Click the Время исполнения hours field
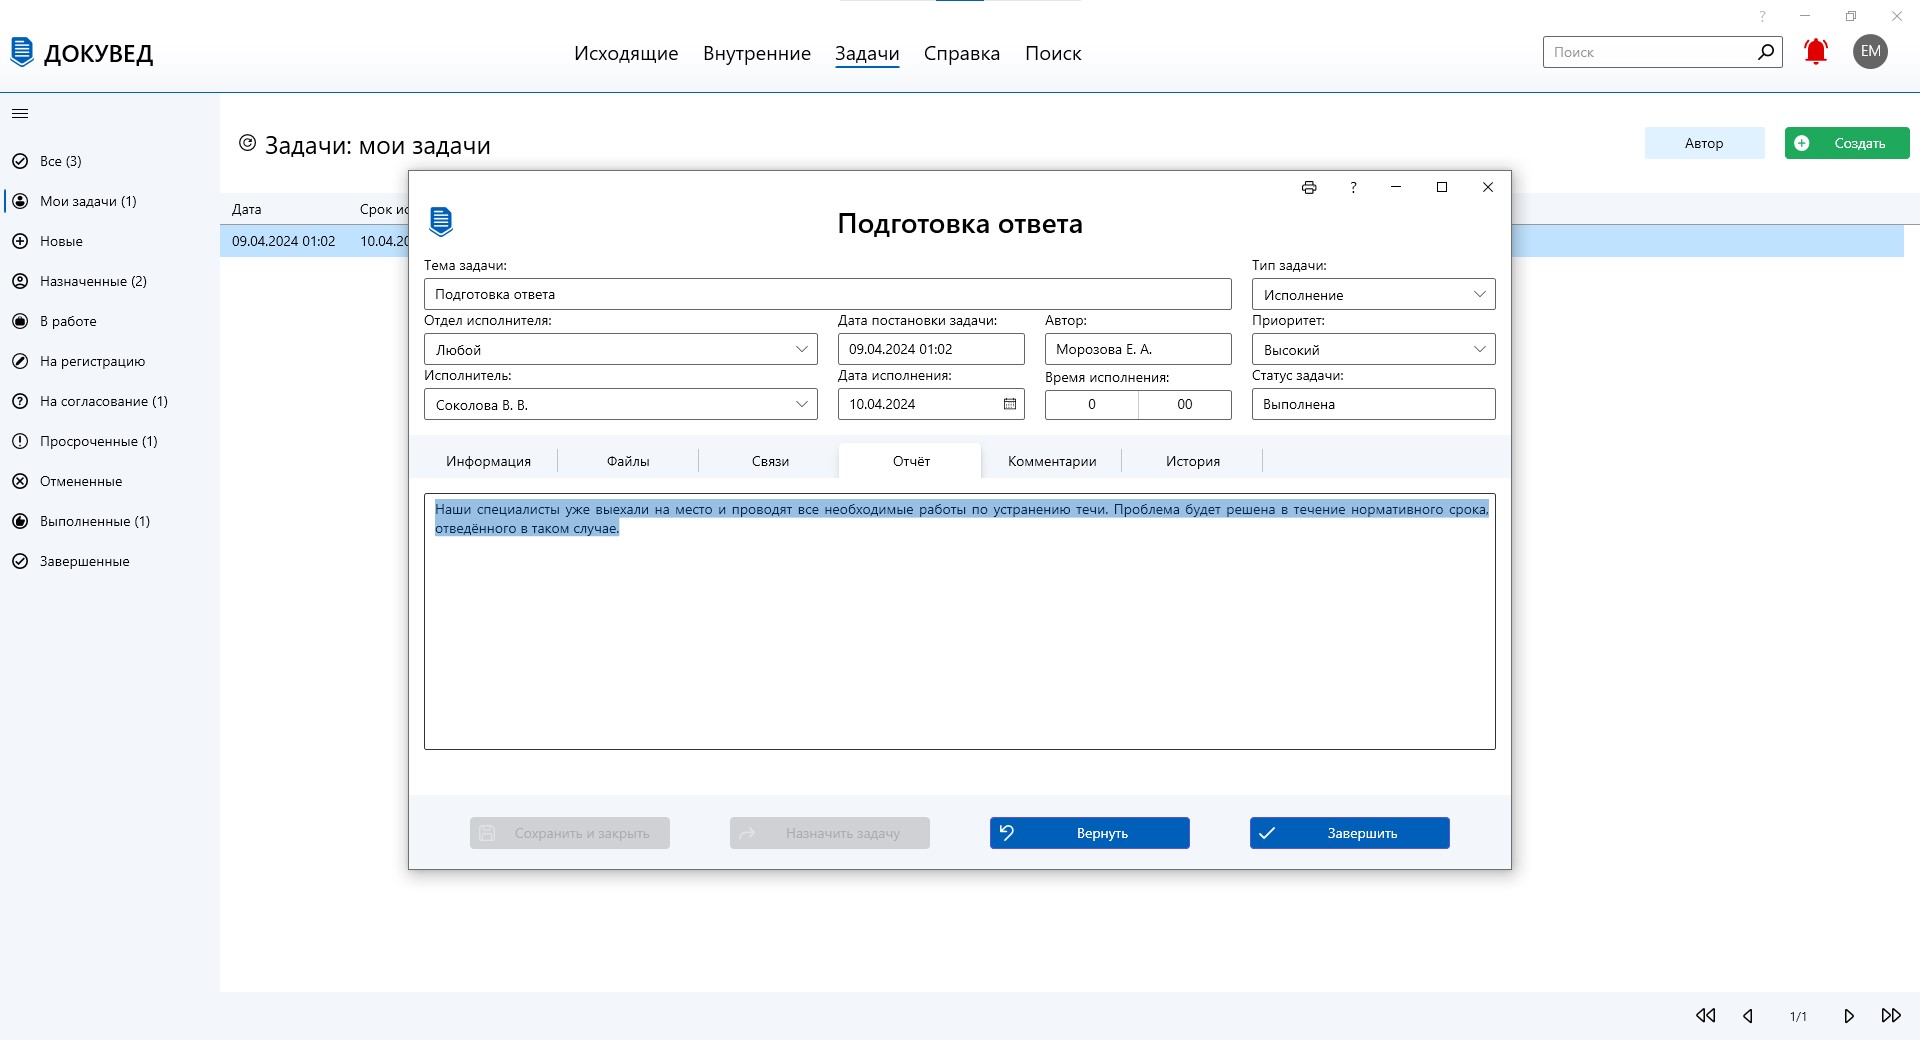 [x=1092, y=404]
